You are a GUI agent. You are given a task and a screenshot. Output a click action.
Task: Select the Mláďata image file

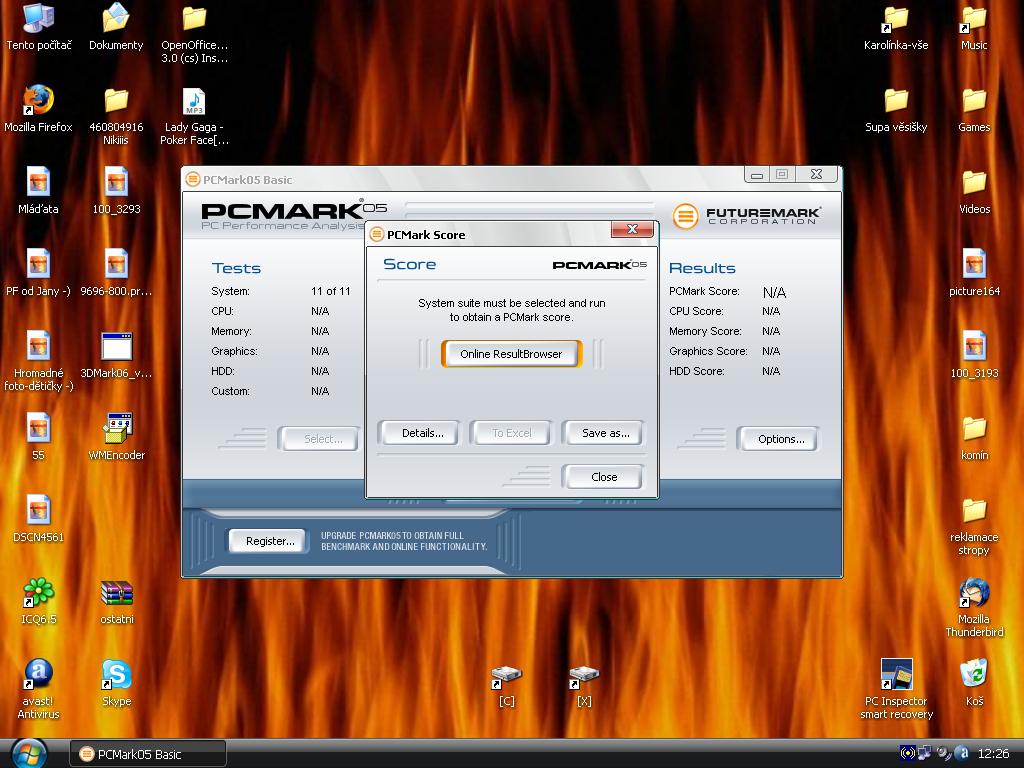[39, 190]
